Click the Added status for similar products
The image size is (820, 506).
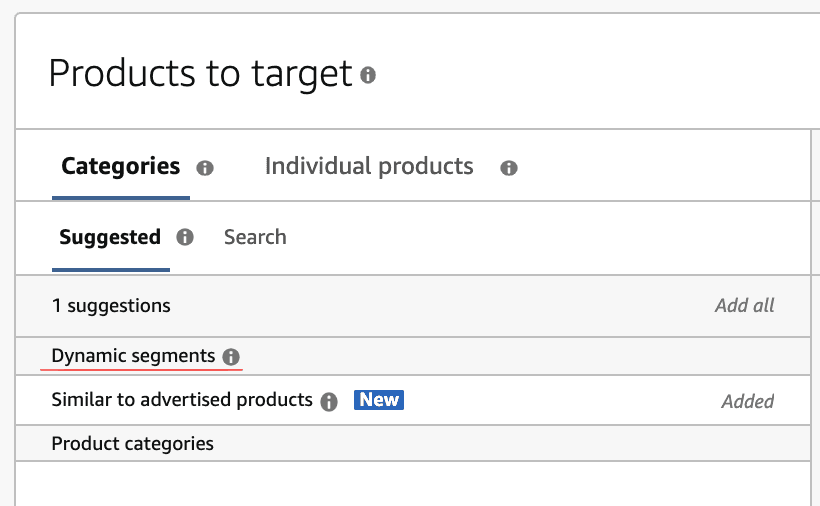click(x=747, y=401)
